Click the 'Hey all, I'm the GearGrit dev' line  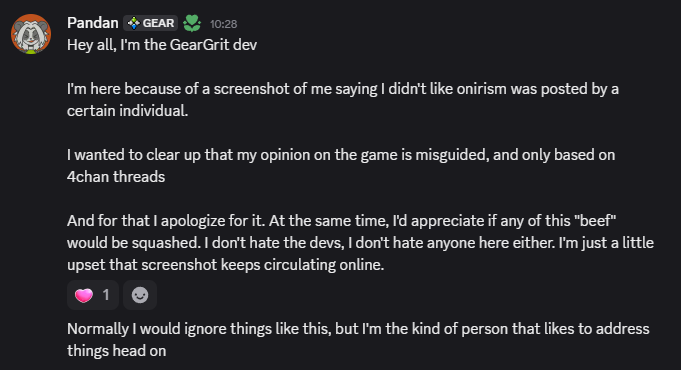[x=162, y=45]
